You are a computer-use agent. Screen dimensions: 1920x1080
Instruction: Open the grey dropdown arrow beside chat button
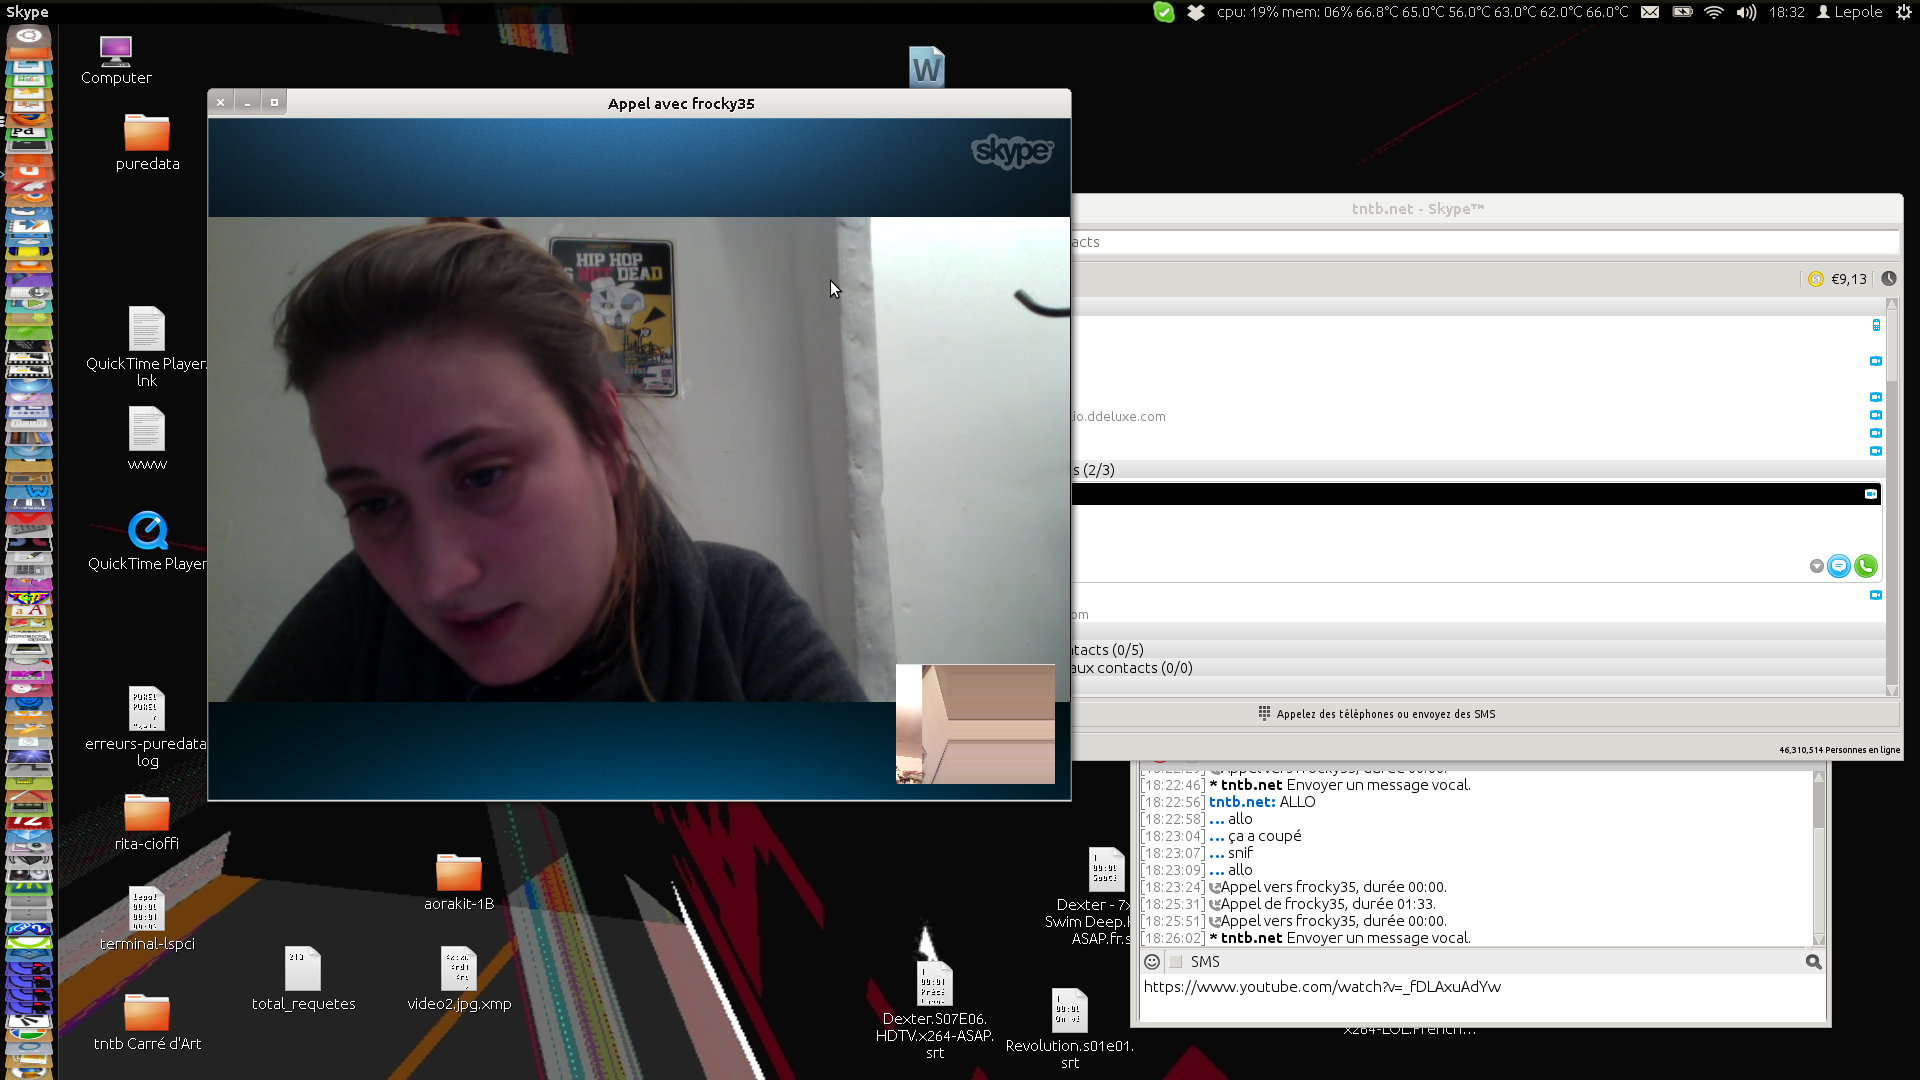(1816, 566)
